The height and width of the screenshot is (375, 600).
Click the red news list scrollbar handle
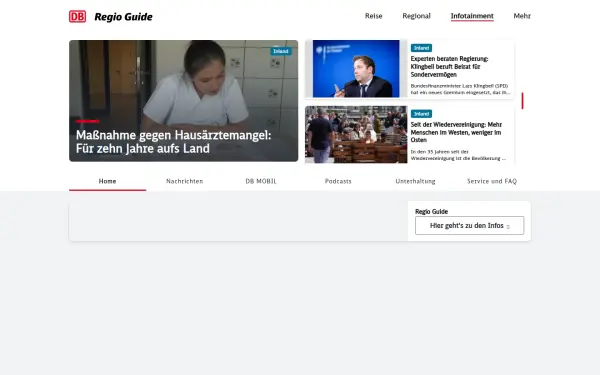coord(522,101)
